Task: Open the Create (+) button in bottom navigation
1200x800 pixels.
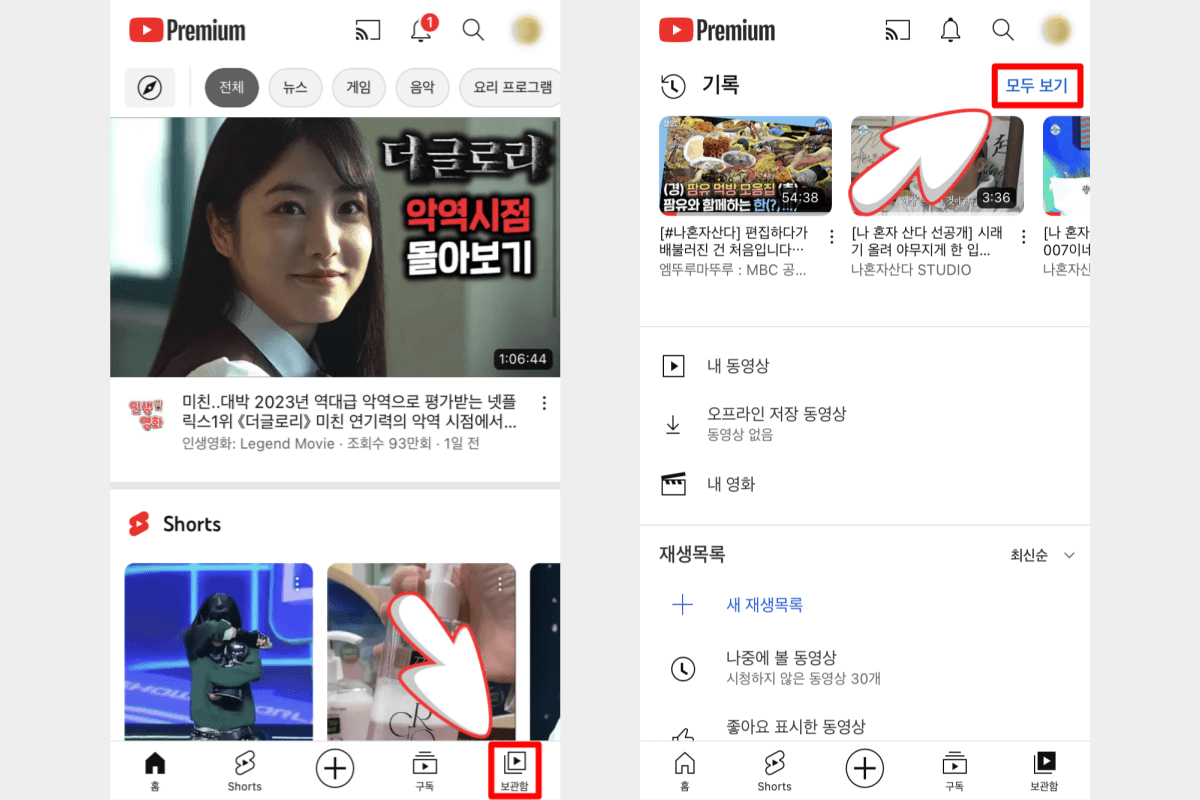Action: point(335,768)
